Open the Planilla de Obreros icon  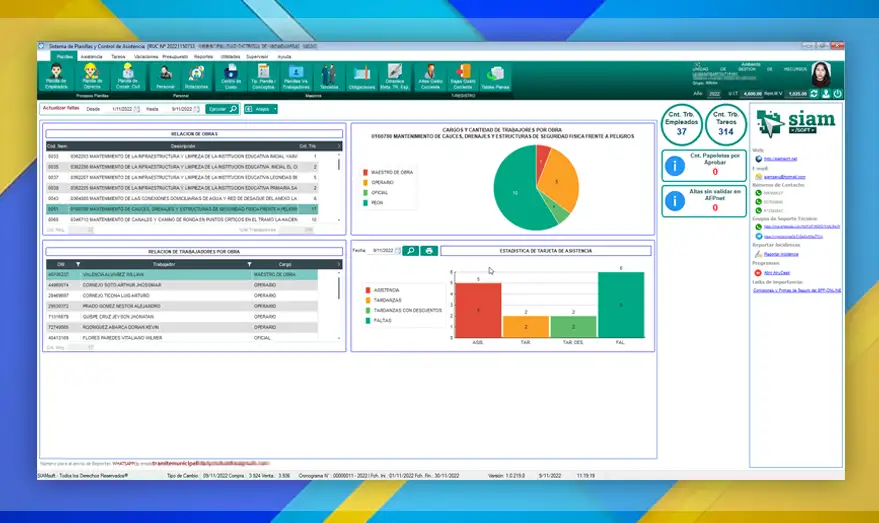92,75
